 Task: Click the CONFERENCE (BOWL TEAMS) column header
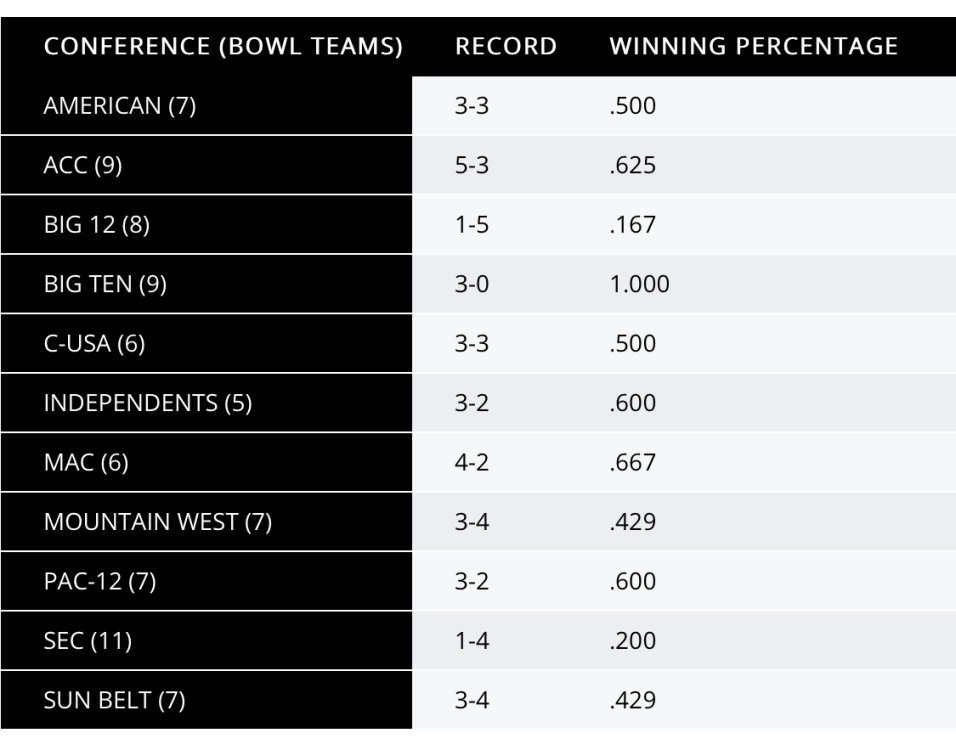pyautogui.click(x=223, y=47)
